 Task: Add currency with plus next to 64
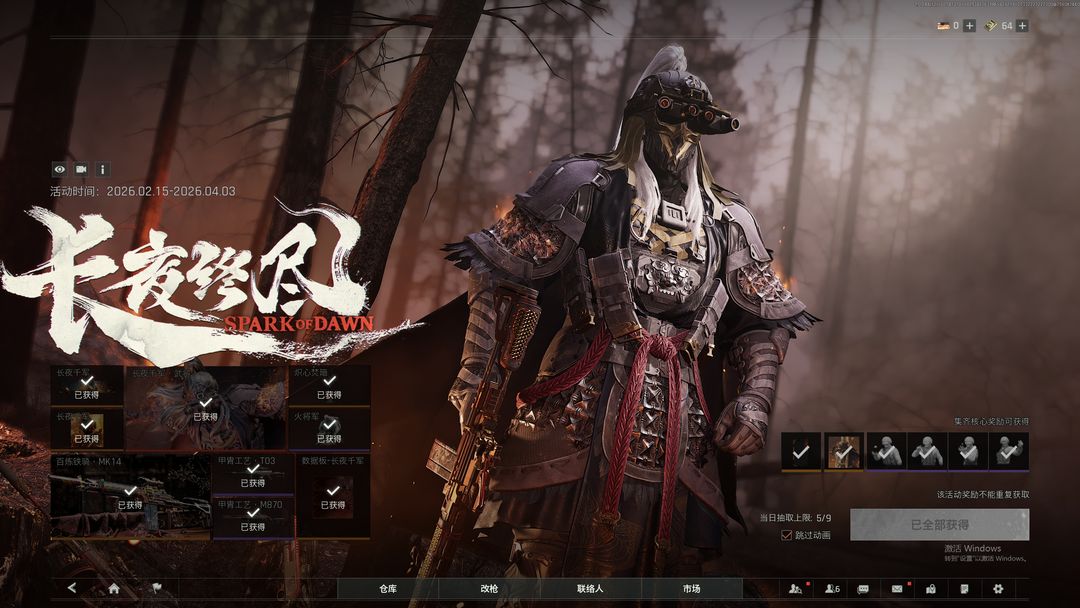(x=1022, y=26)
